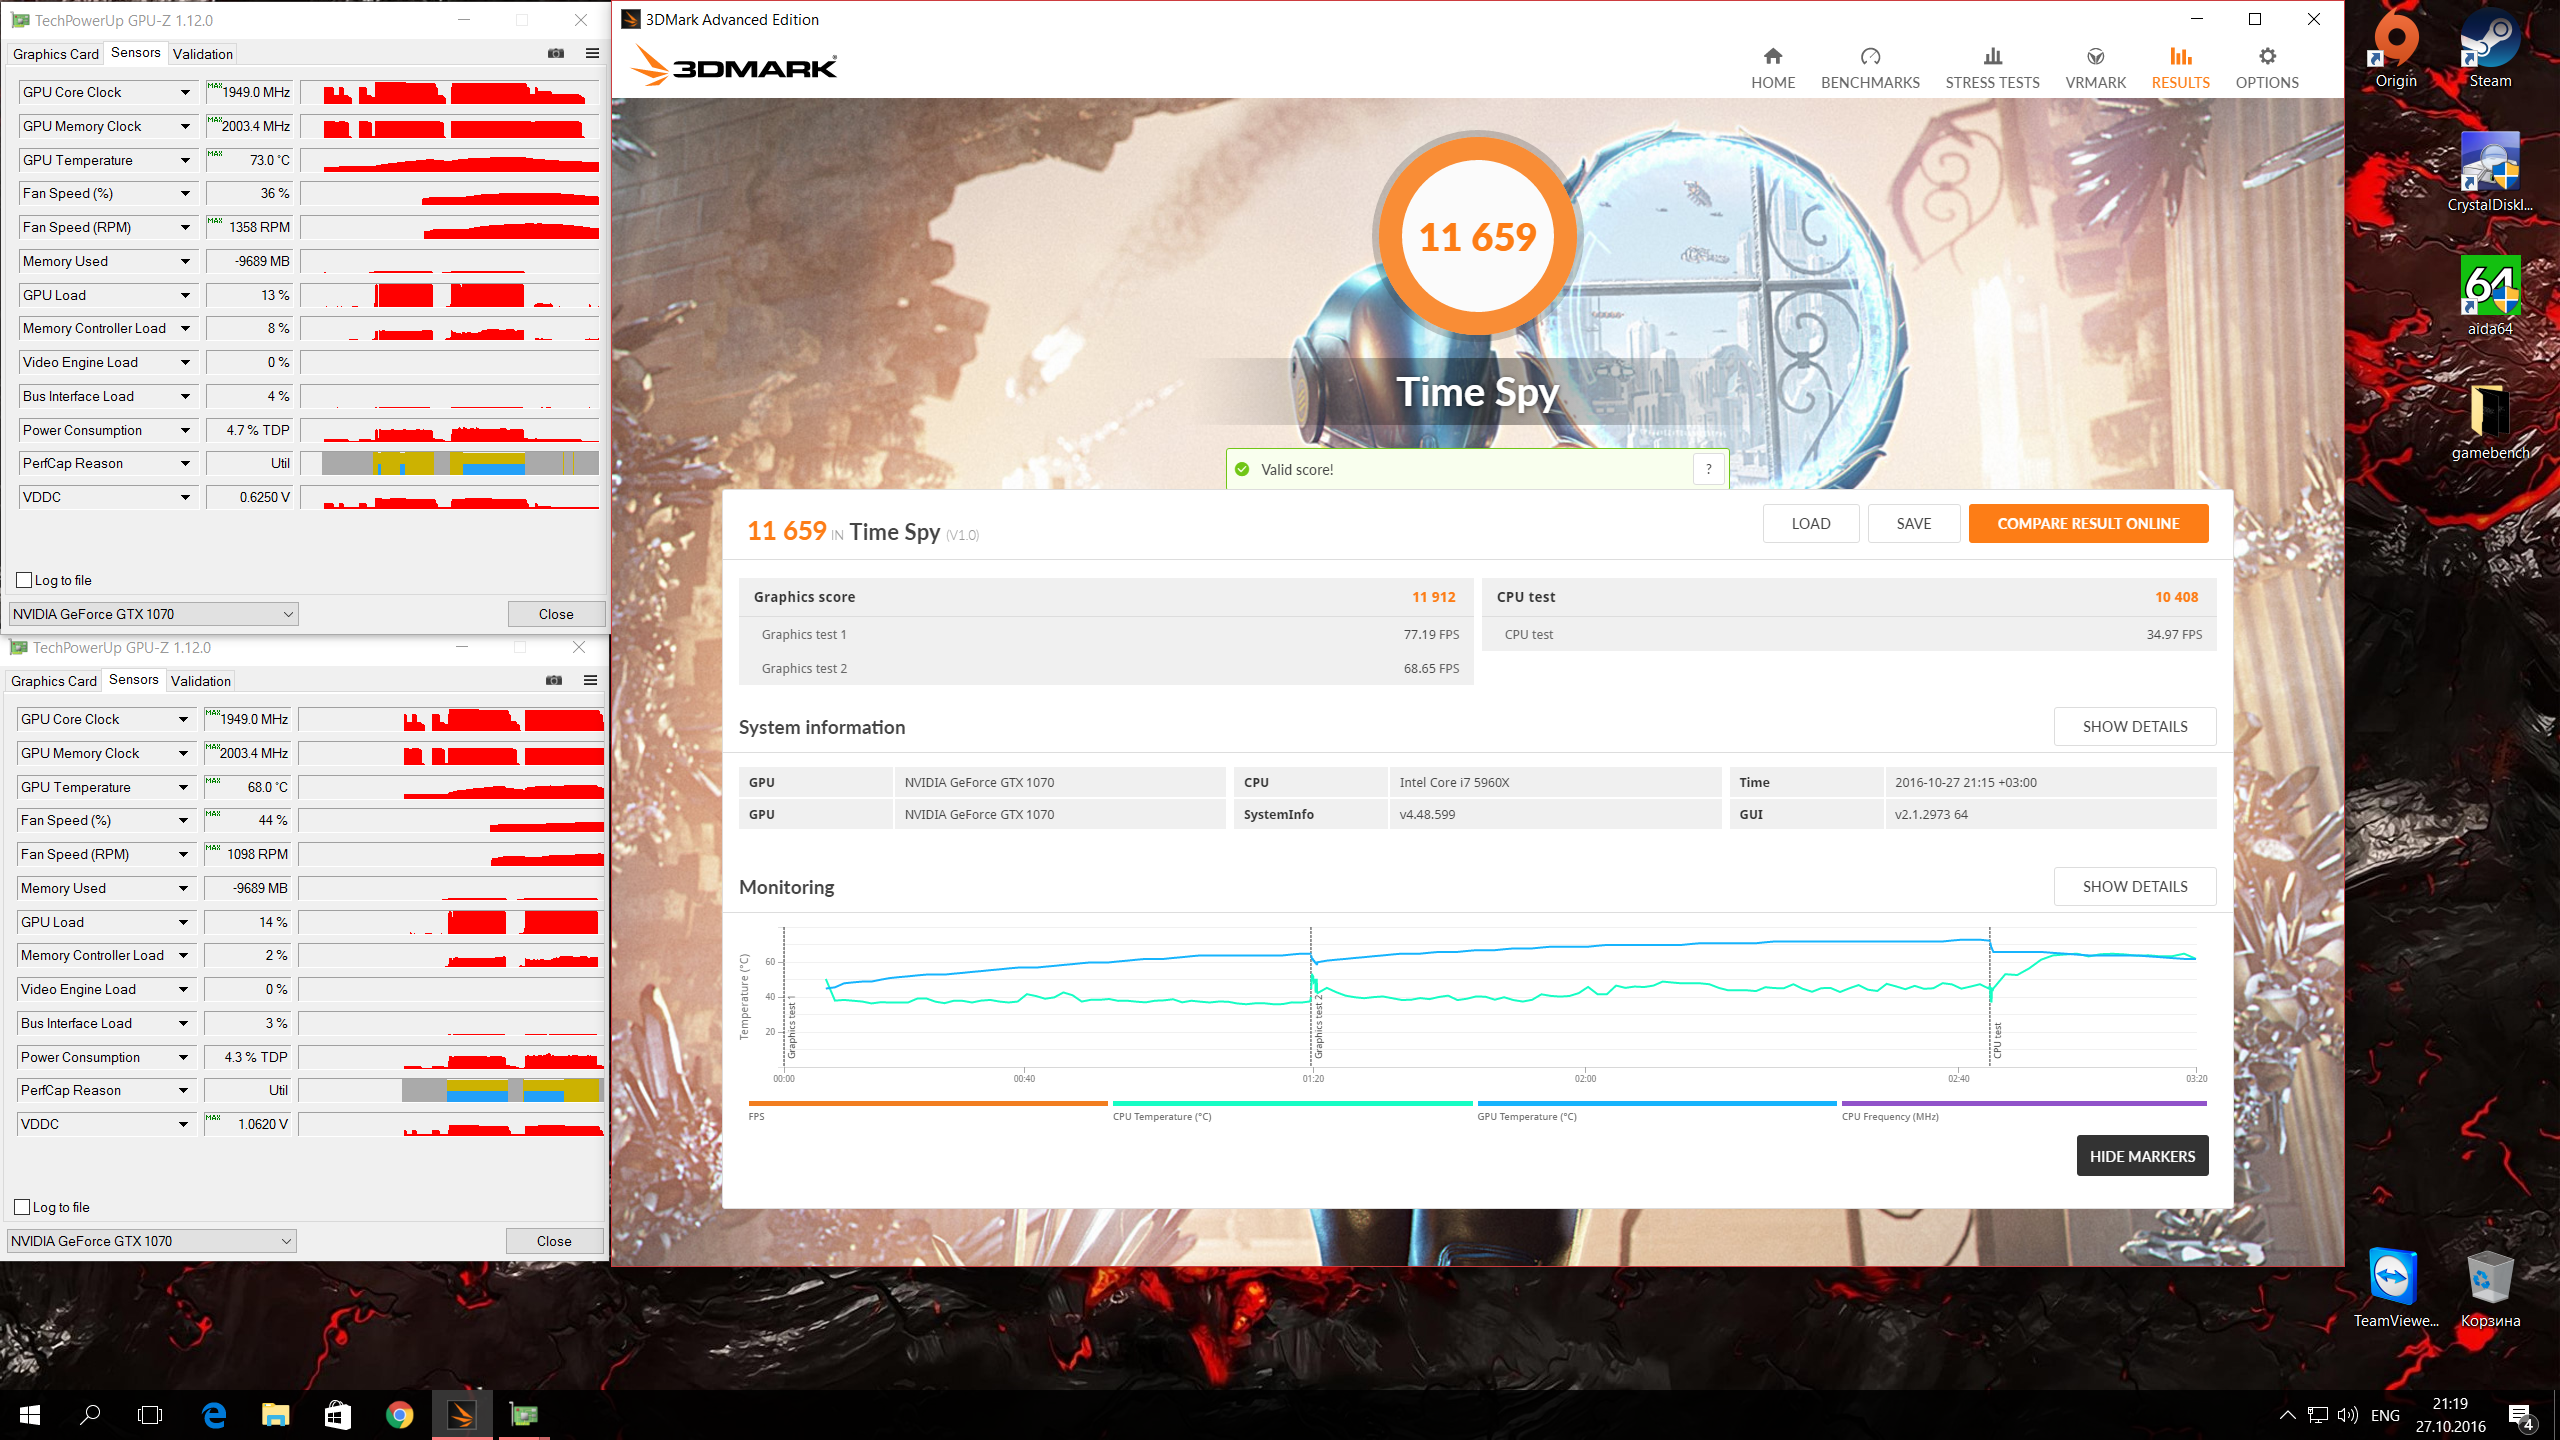Click the screenshot camera icon in top GPU-Z
Screen dimensions: 2560x1440
(556, 53)
